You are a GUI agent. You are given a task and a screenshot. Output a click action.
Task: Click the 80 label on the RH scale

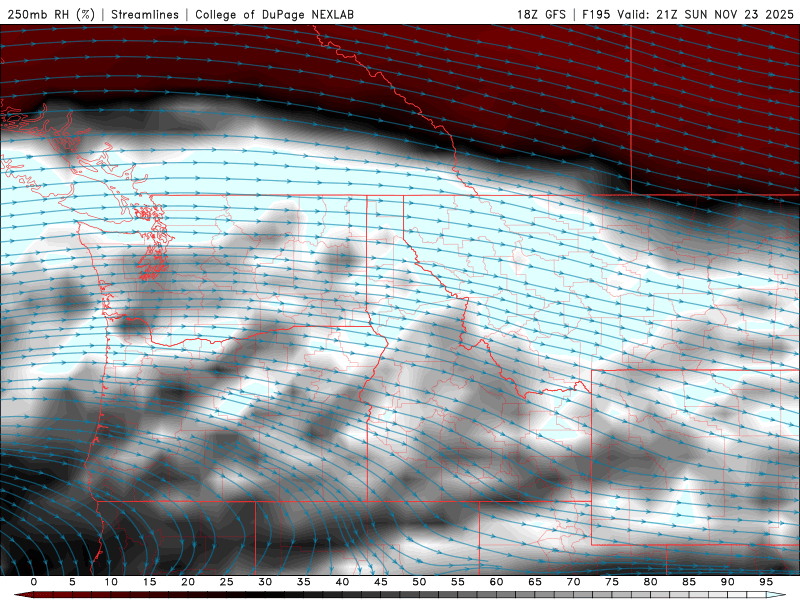pyautogui.click(x=650, y=582)
